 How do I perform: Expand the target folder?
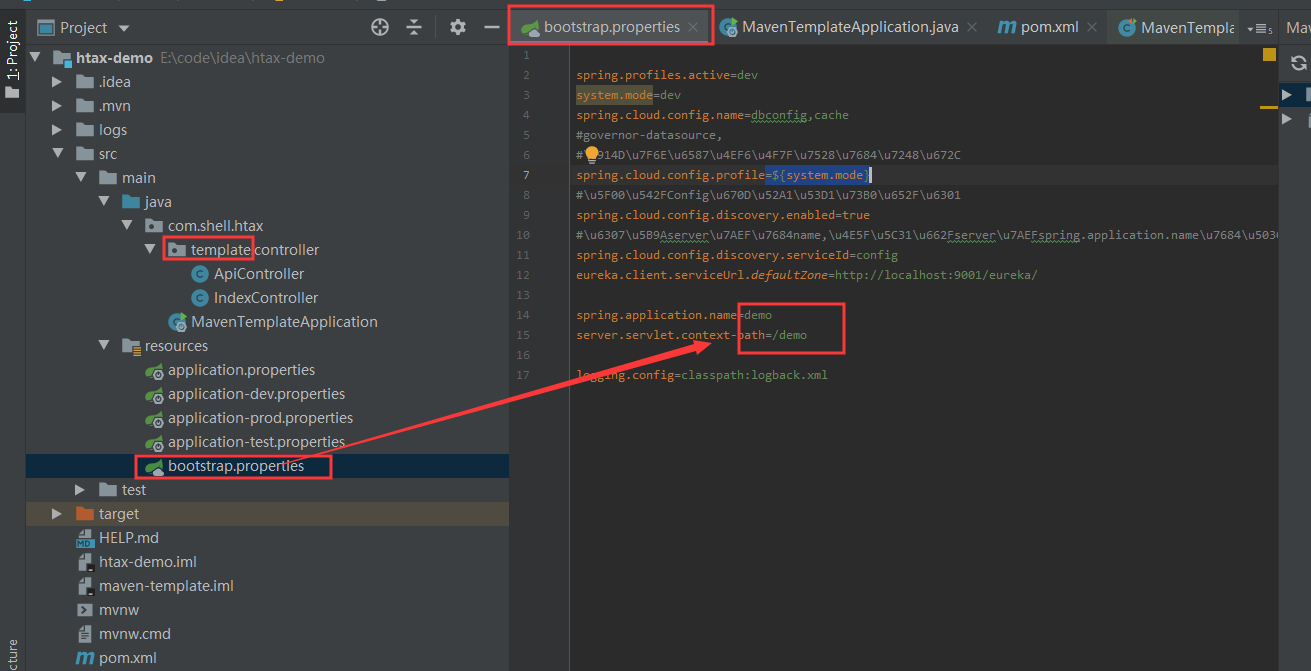(58, 514)
